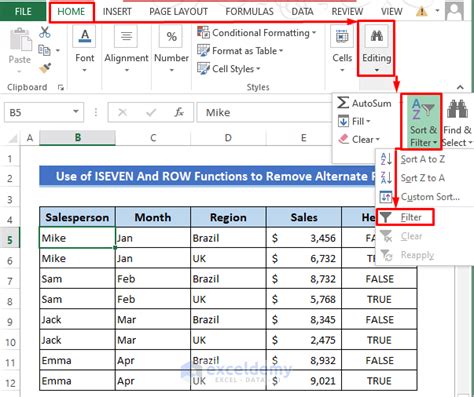Click the Select All corner triangle
Screen dimensions: 474x397
pos(12,138)
